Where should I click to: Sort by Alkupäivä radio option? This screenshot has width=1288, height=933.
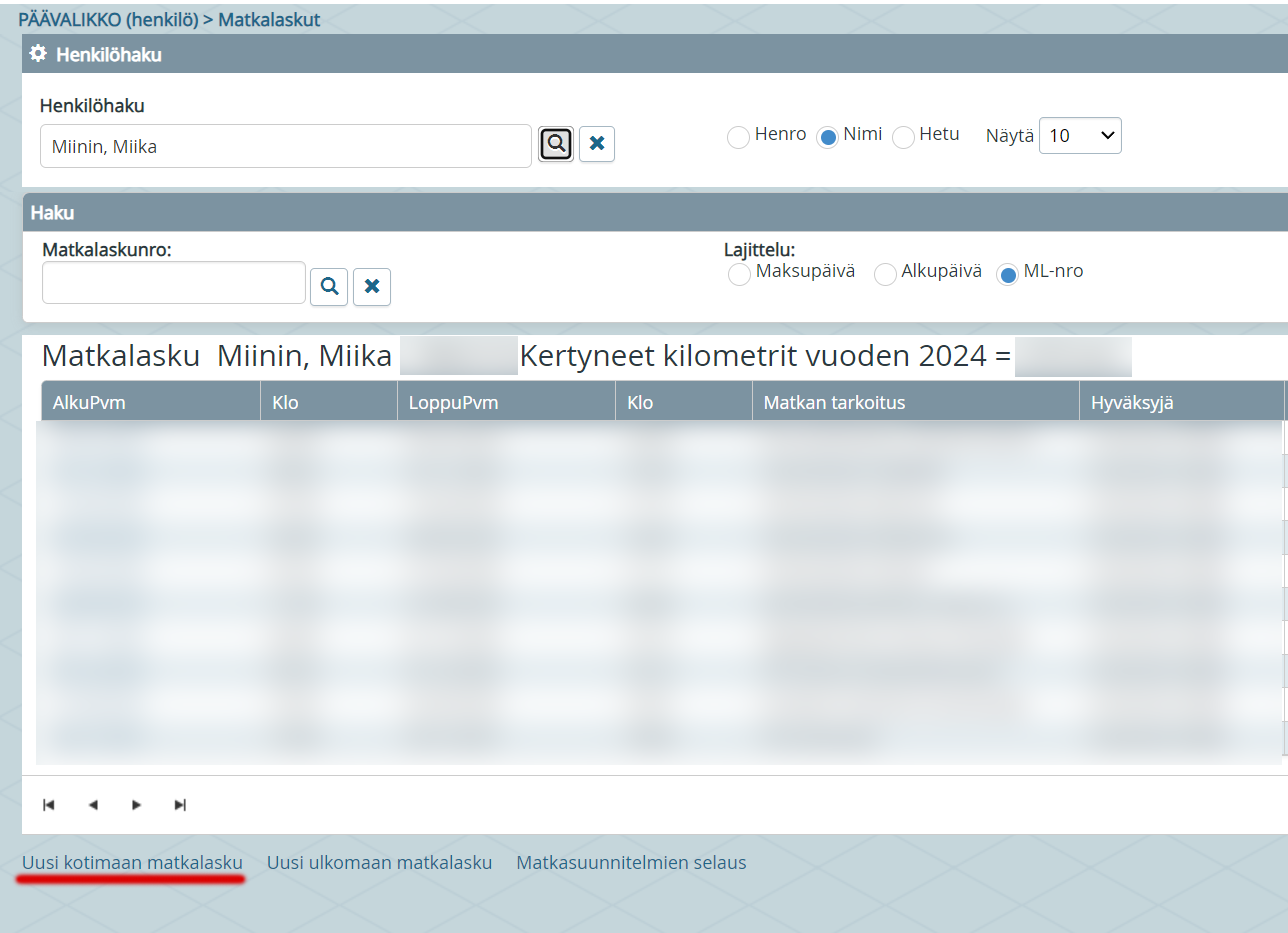(885, 274)
